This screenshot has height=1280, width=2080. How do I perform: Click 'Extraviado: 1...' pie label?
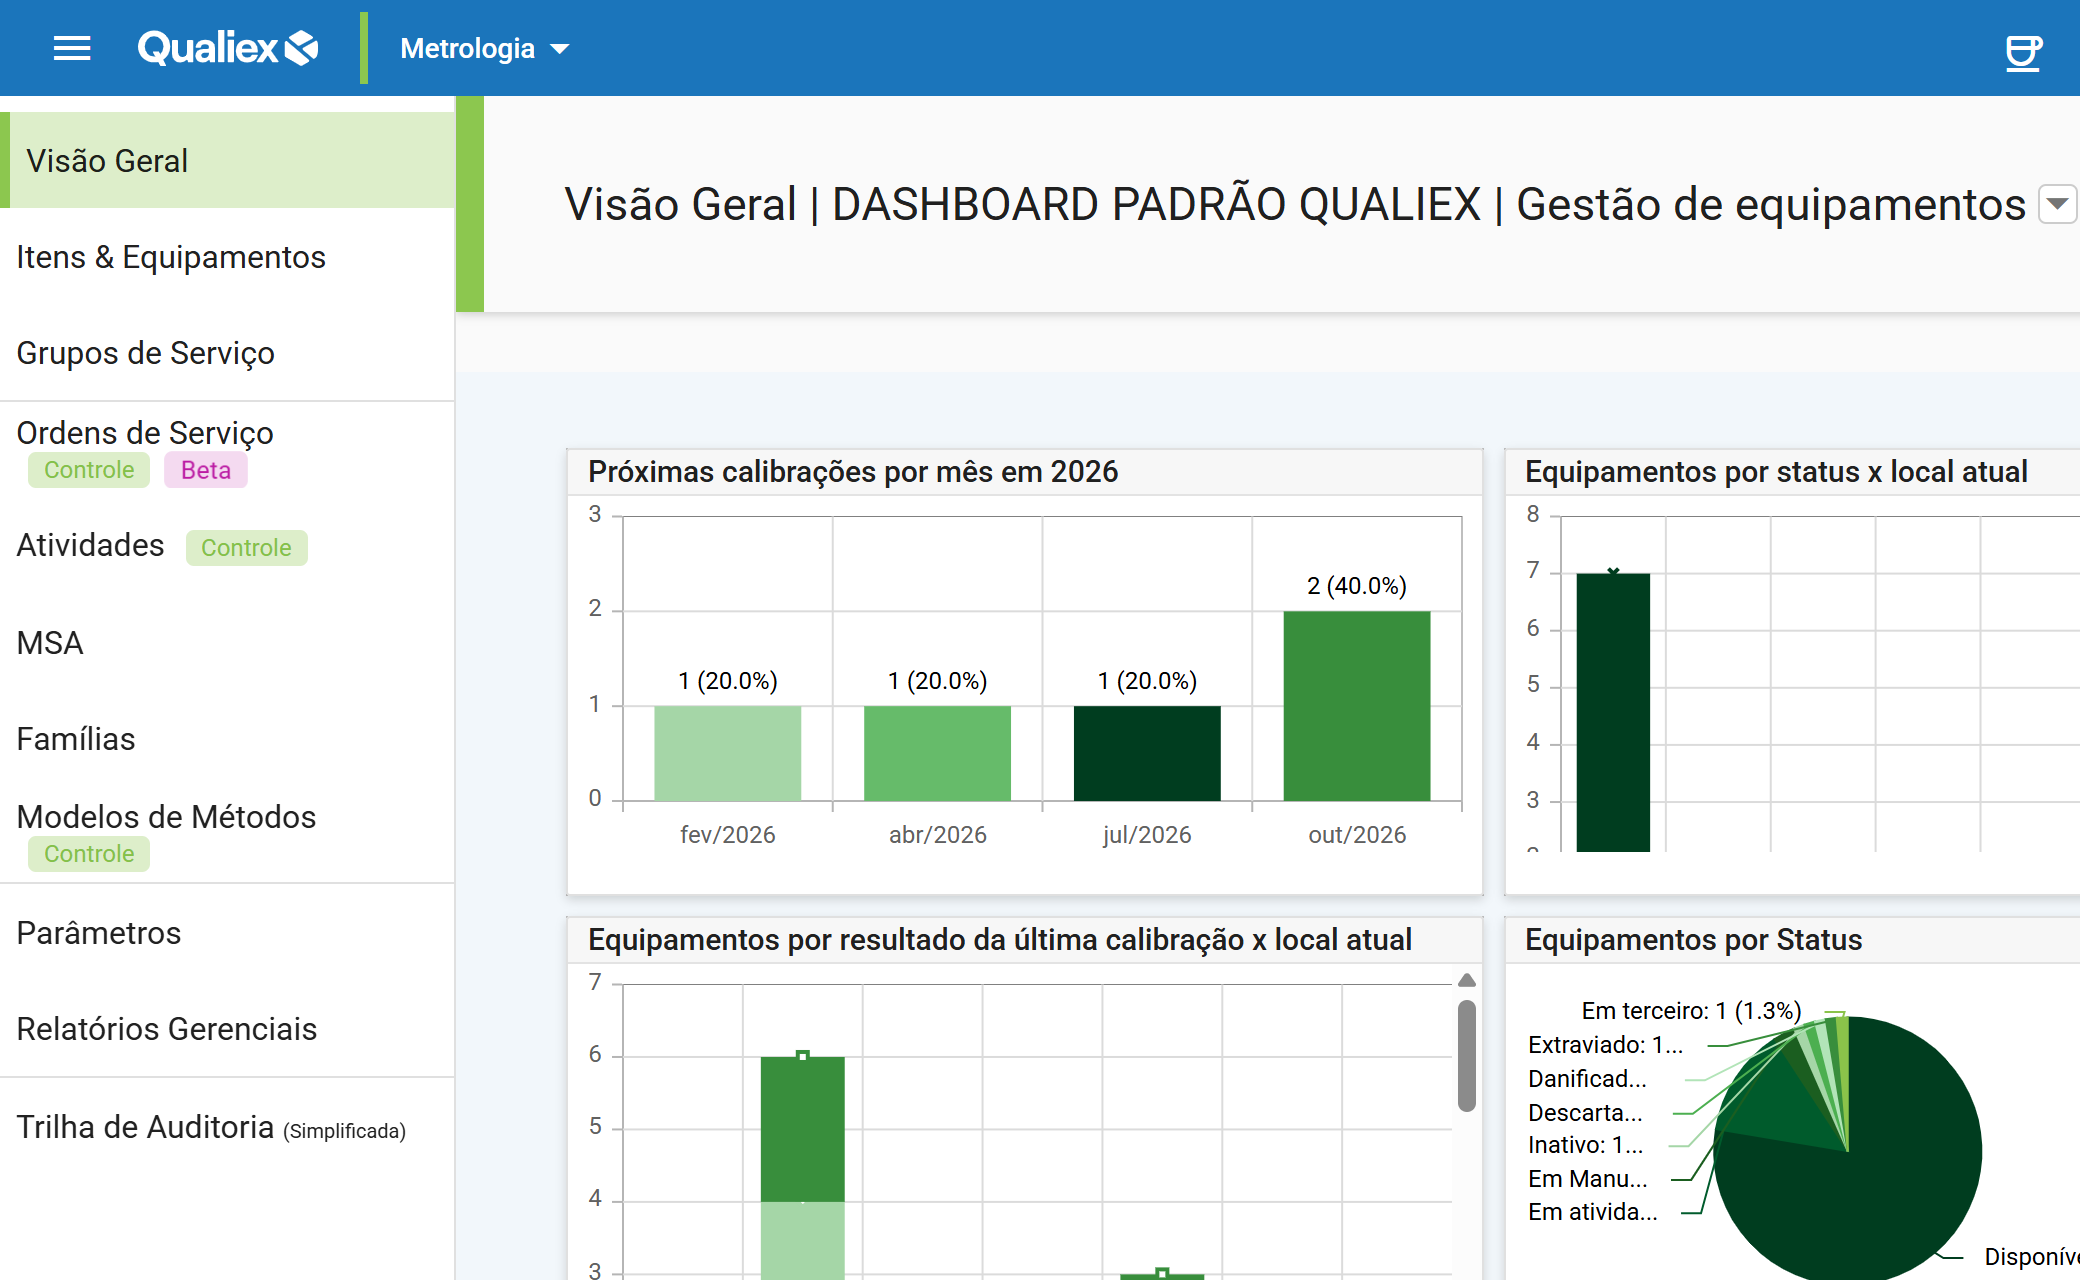click(1605, 1045)
